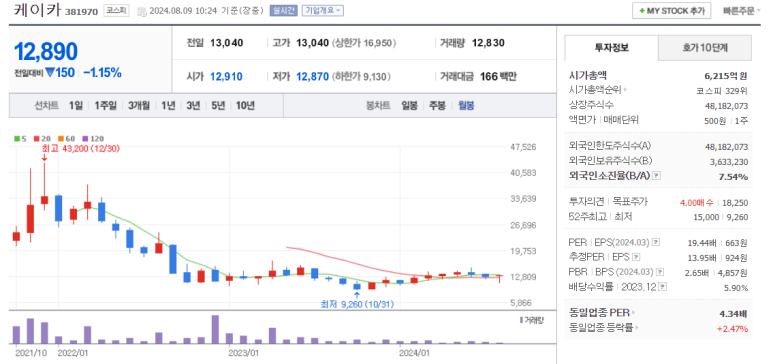Click the 시가총액 label in 투자정보
The width and height of the screenshot is (773, 364).
pos(588,75)
